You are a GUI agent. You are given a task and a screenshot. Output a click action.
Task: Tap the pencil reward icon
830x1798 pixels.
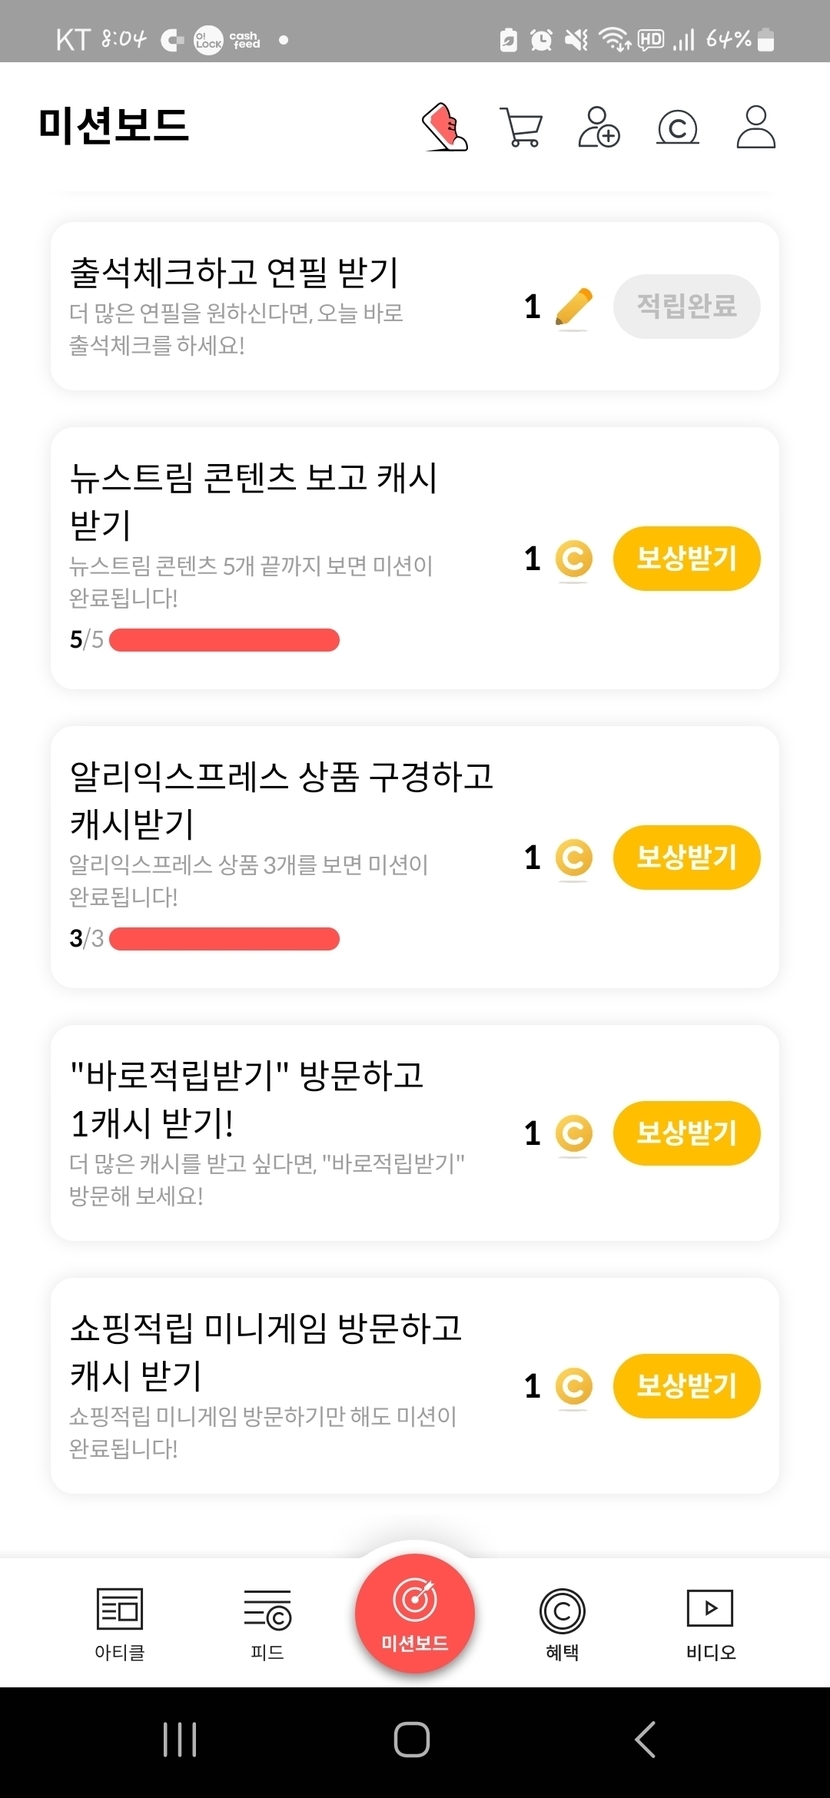[x=573, y=307]
